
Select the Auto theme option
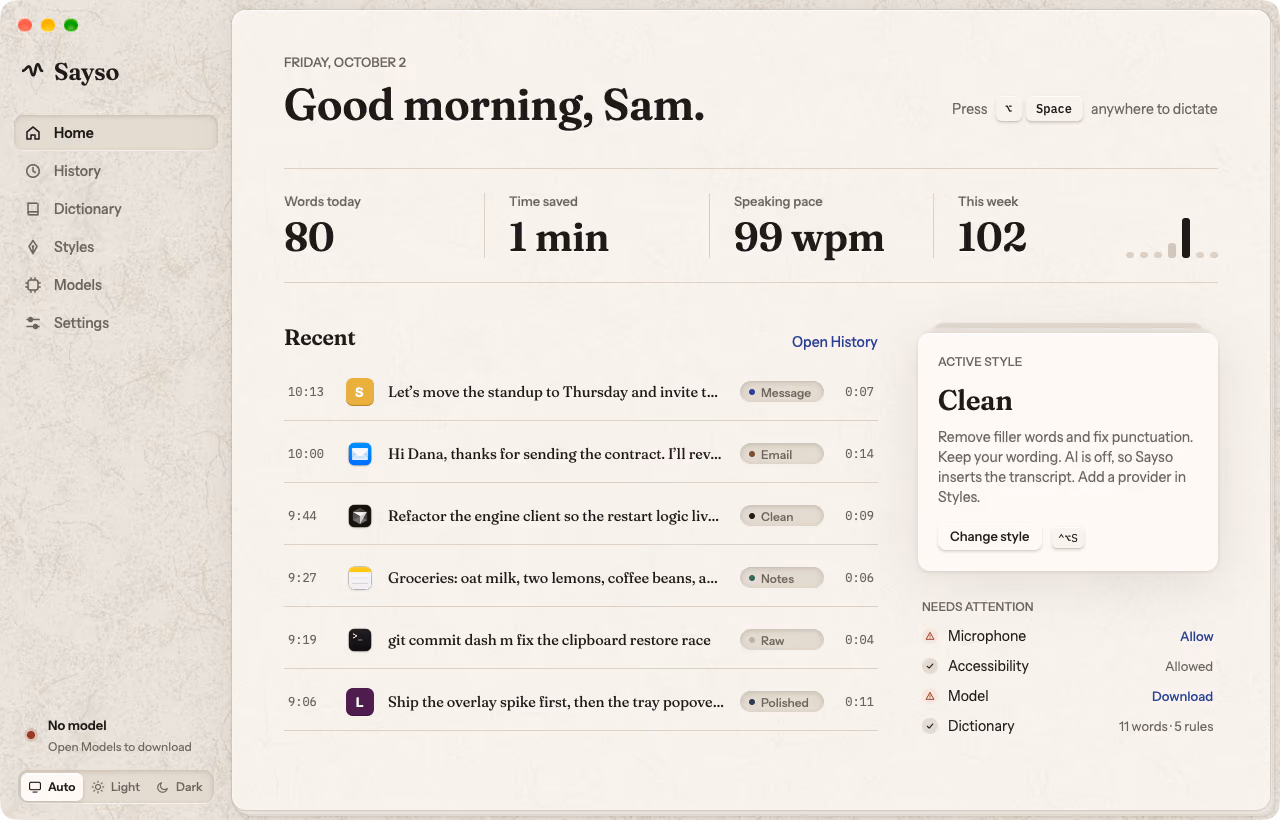[x=52, y=787]
